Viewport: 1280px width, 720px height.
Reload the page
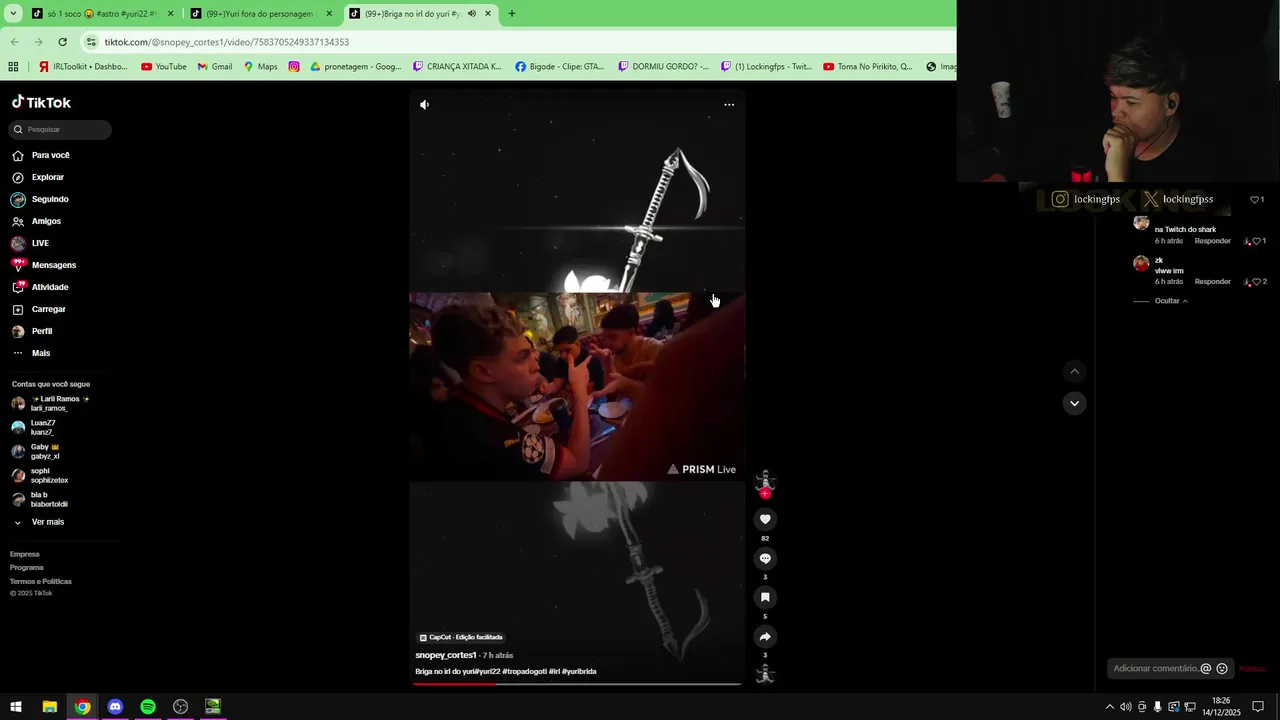click(62, 42)
